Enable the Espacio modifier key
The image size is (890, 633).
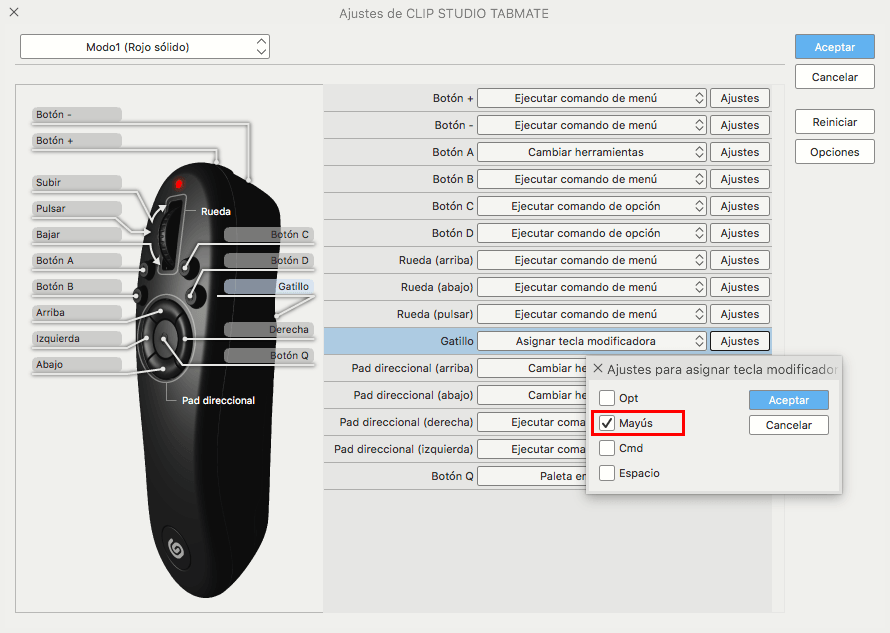[x=606, y=473]
